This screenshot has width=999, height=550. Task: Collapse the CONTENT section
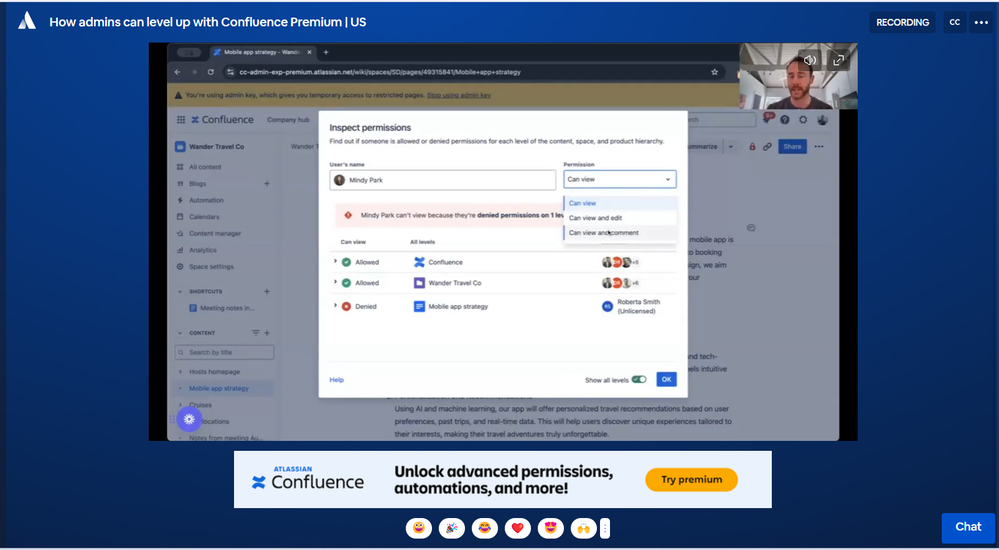pyautogui.click(x=180, y=333)
